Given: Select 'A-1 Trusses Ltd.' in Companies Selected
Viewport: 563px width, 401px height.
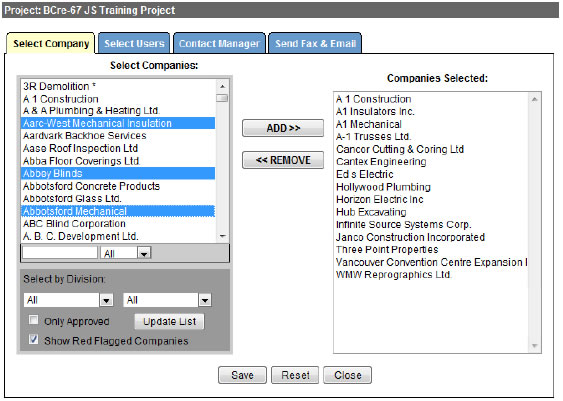Looking at the screenshot, I should (x=431, y=136).
